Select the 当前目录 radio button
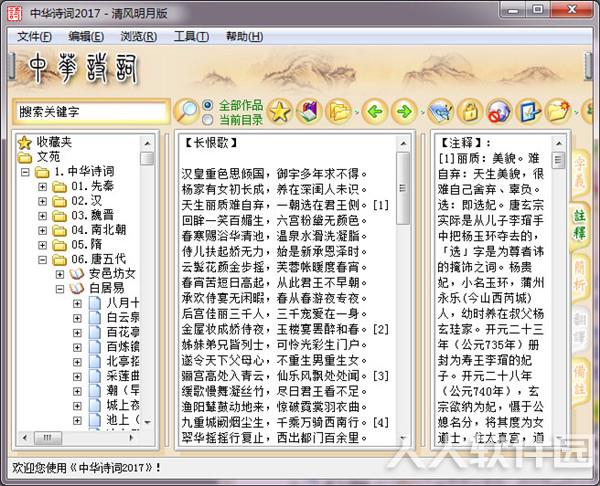Viewport: 600px width, 486px height. tap(208, 120)
